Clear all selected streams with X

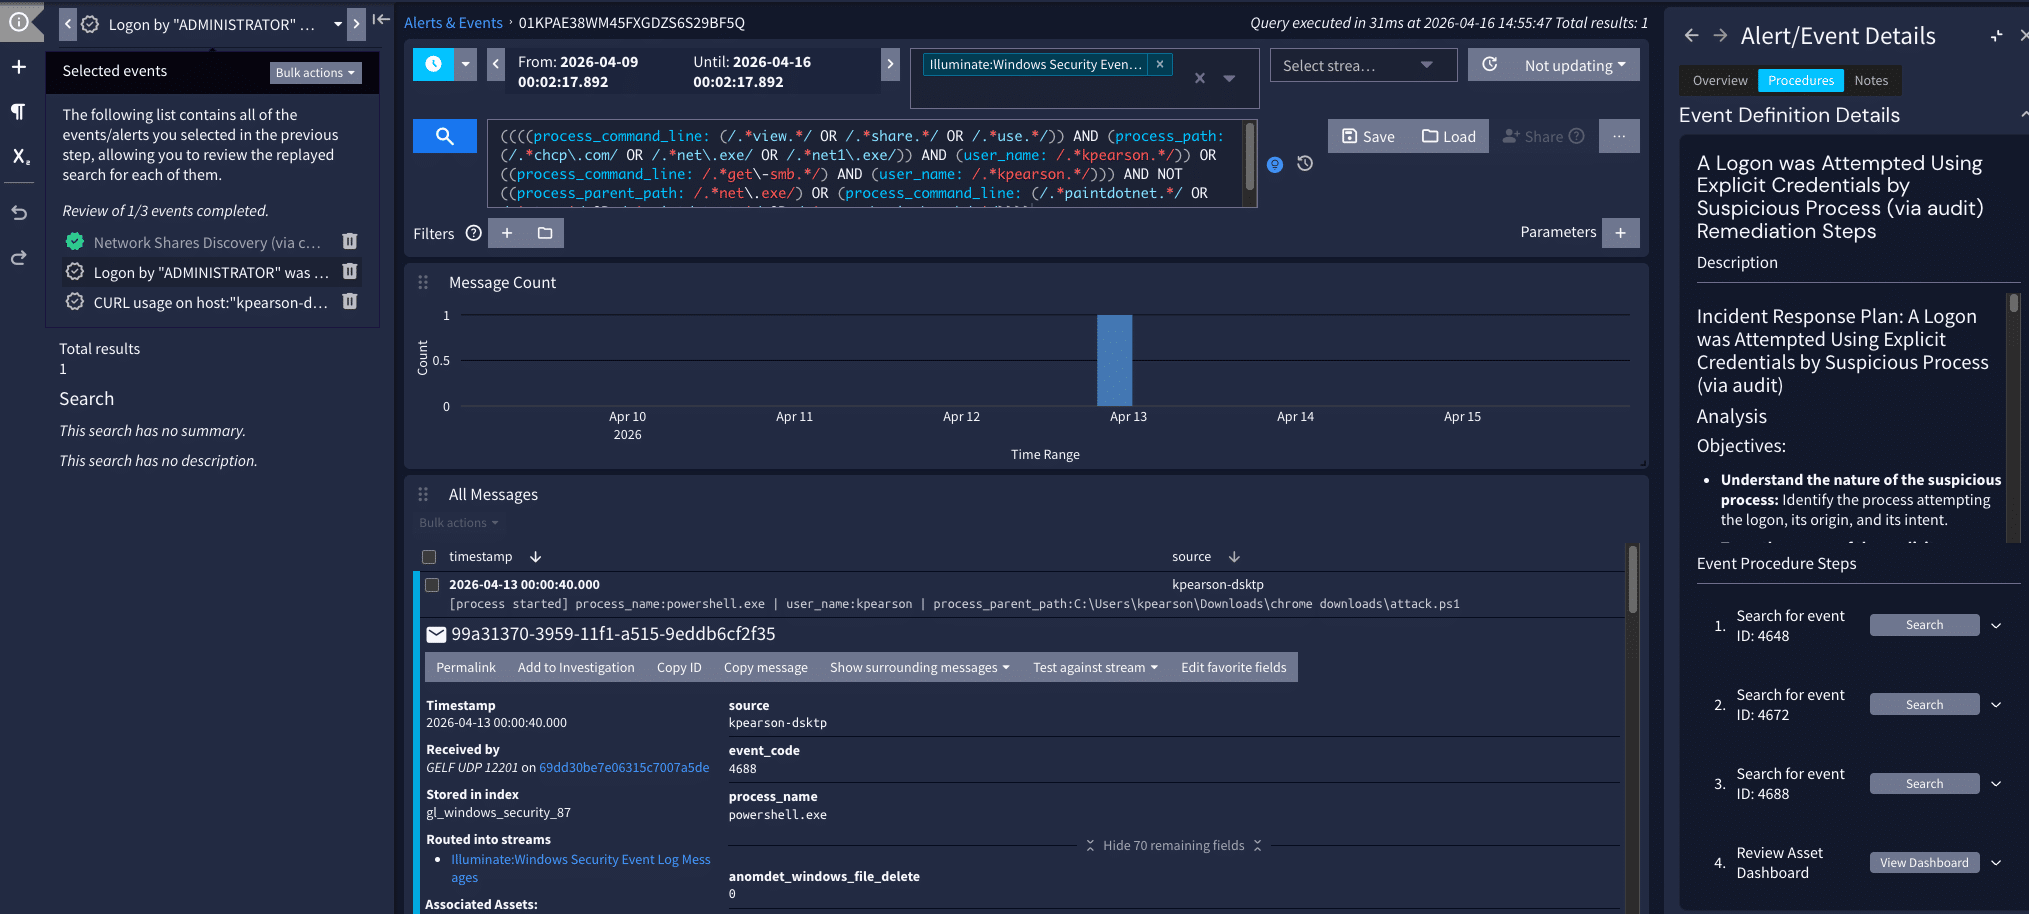coord(1199,78)
